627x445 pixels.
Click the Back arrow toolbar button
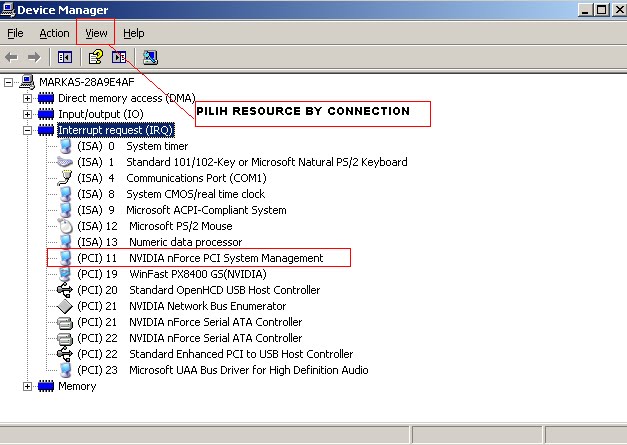point(11,58)
